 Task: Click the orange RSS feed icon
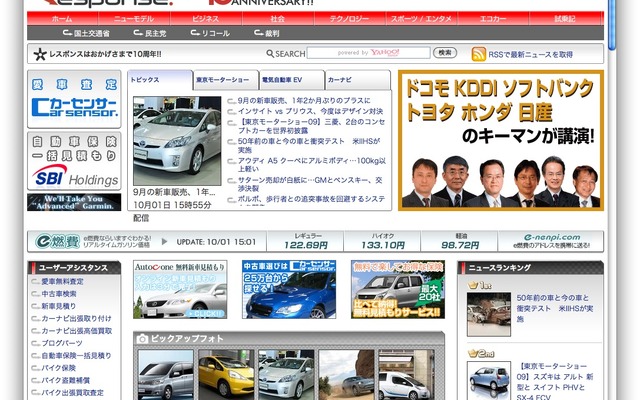tap(479, 54)
